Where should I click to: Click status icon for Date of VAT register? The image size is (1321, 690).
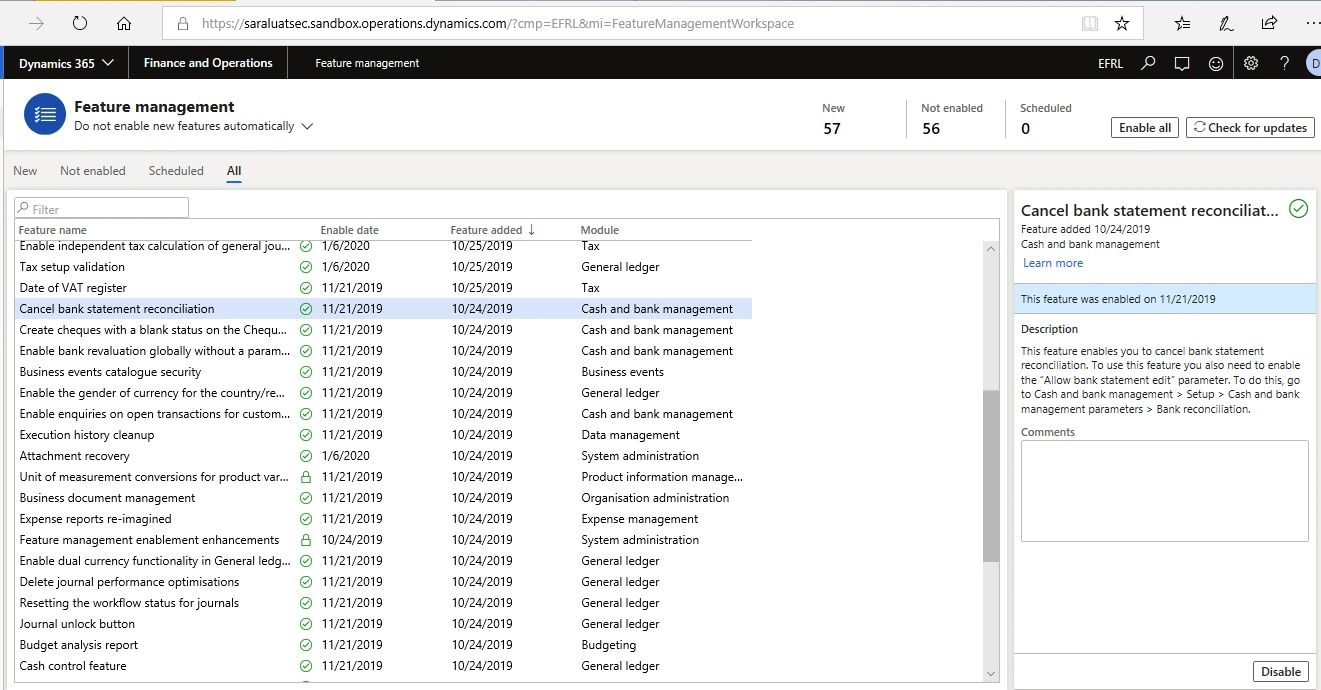[306, 288]
